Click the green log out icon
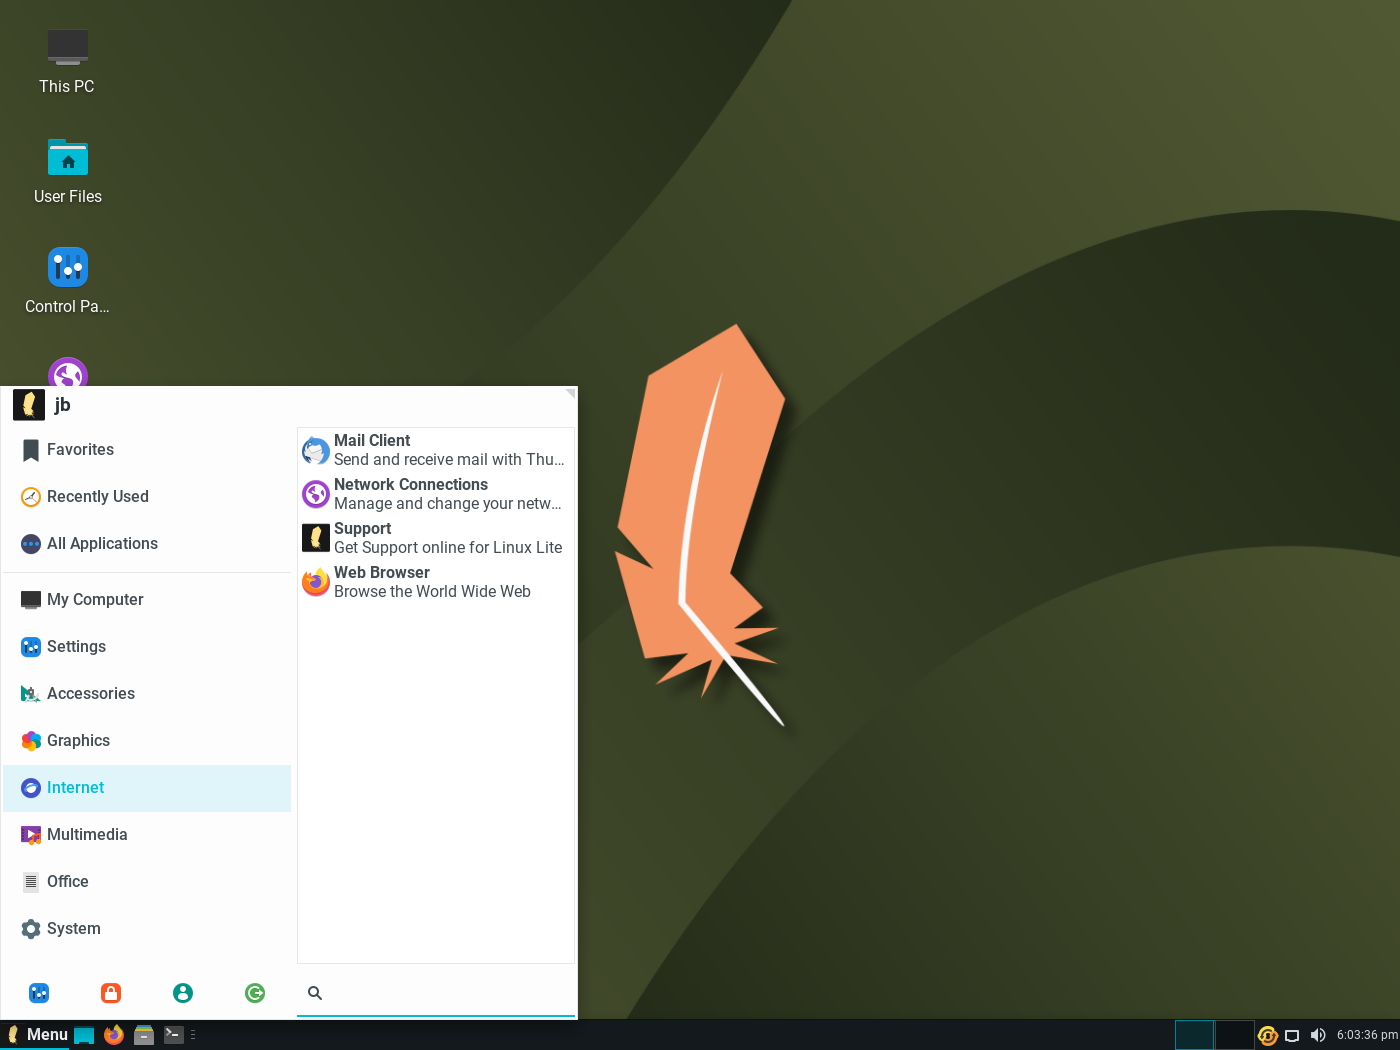The image size is (1400, 1050). (x=255, y=993)
